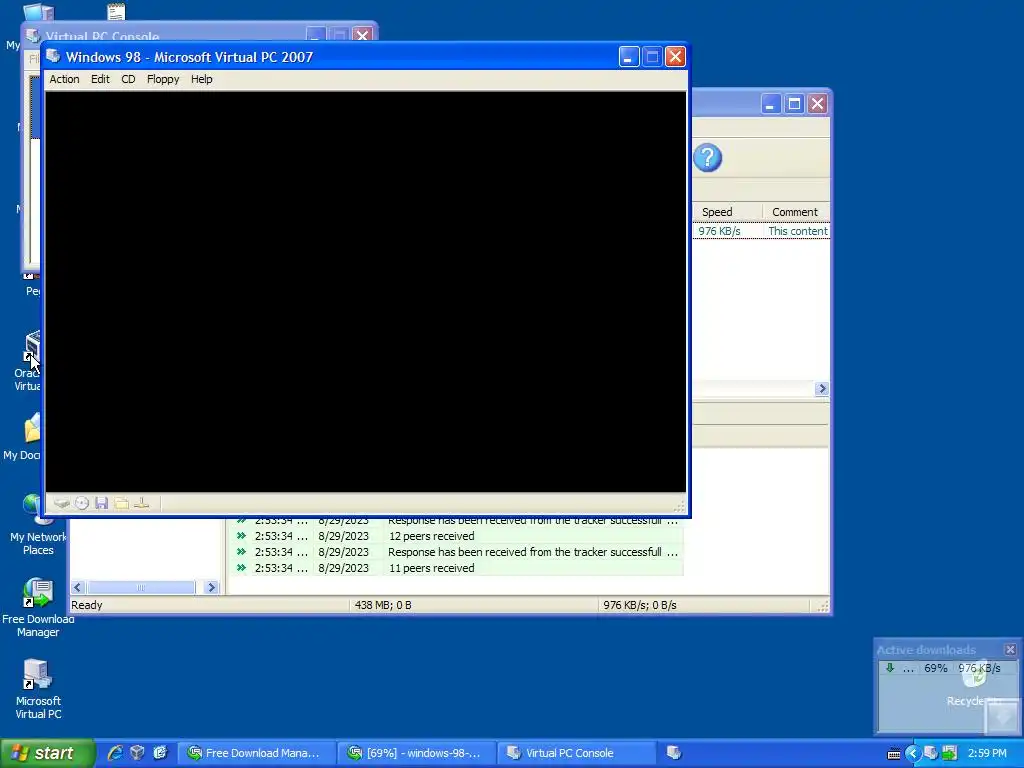Open the Action menu in Virtual PC

point(64,79)
